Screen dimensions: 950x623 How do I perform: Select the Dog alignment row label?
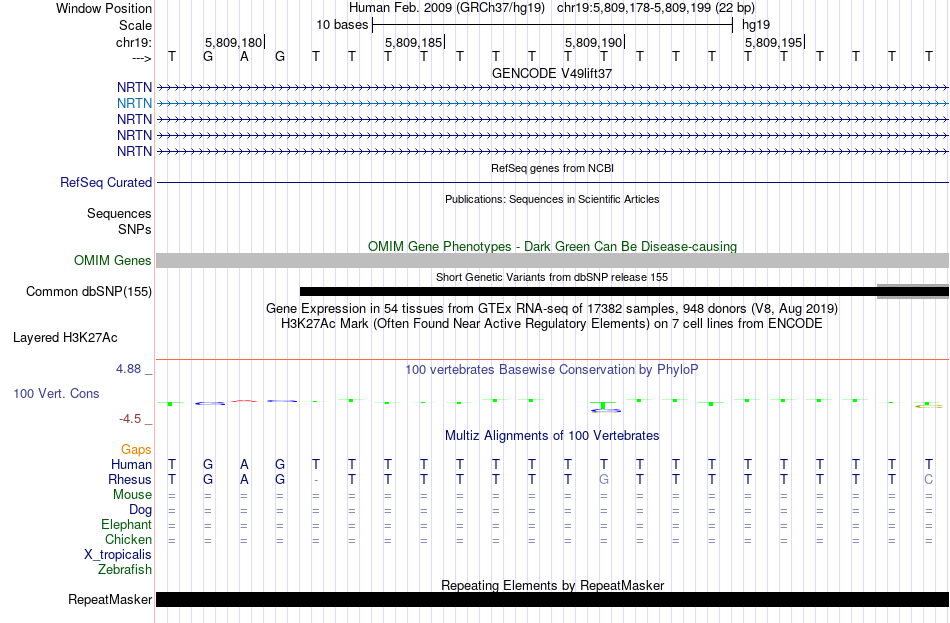coord(140,510)
